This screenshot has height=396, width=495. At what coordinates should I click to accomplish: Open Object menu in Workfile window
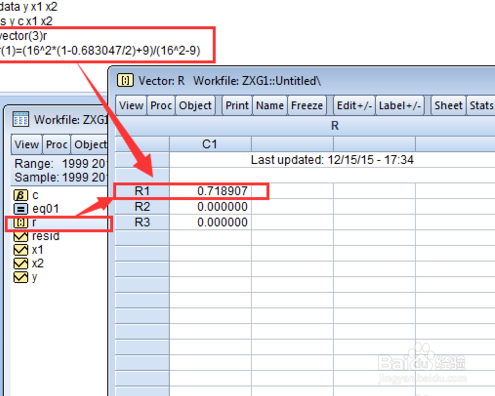coord(90,145)
